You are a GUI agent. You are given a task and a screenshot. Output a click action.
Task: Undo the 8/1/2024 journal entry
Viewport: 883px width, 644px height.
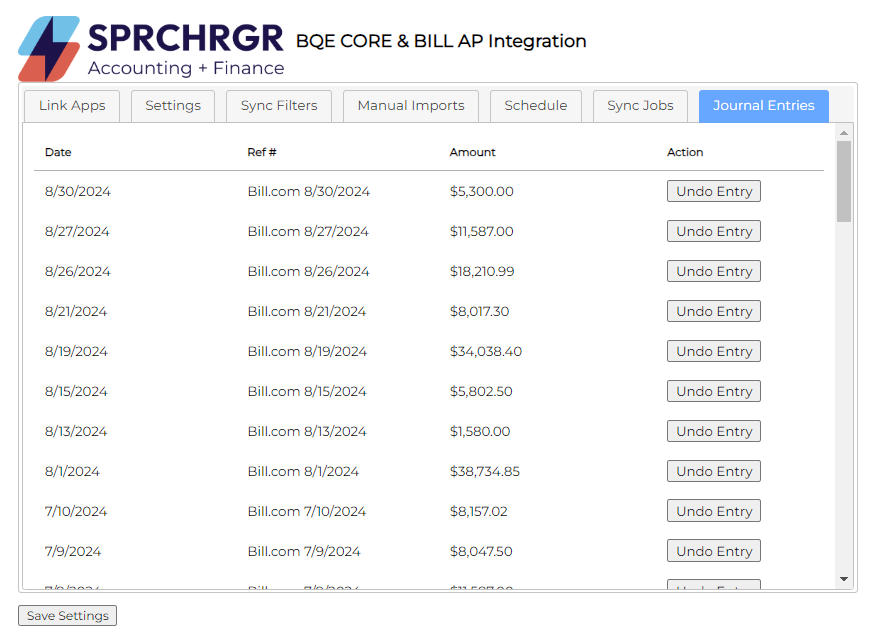tap(713, 471)
